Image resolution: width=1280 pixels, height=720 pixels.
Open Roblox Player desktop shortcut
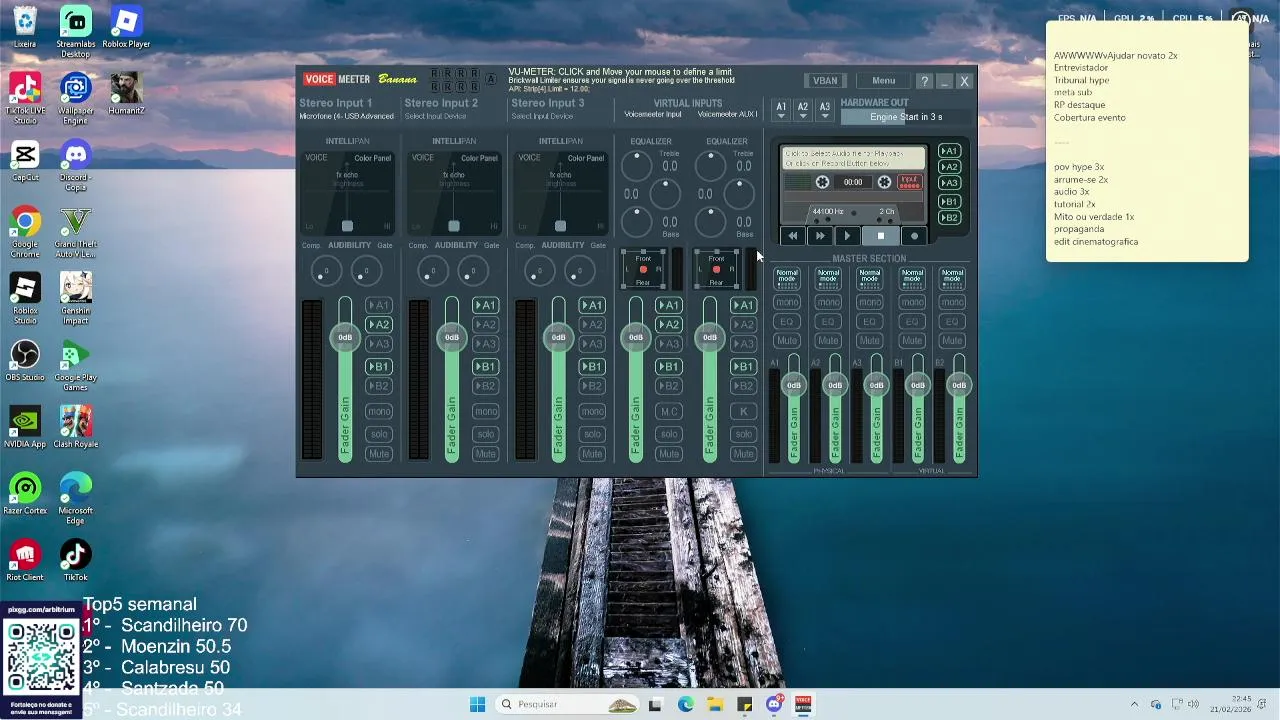click(126, 27)
